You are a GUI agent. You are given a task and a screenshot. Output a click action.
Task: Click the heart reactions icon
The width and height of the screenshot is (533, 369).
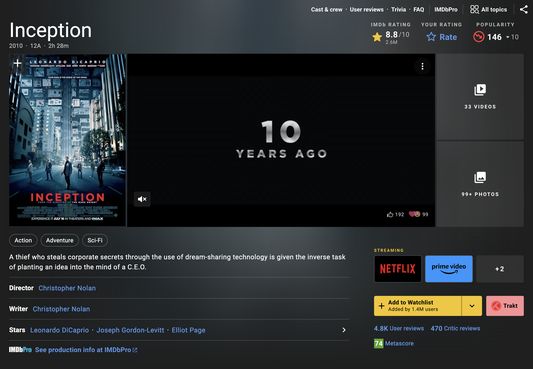(414, 214)
